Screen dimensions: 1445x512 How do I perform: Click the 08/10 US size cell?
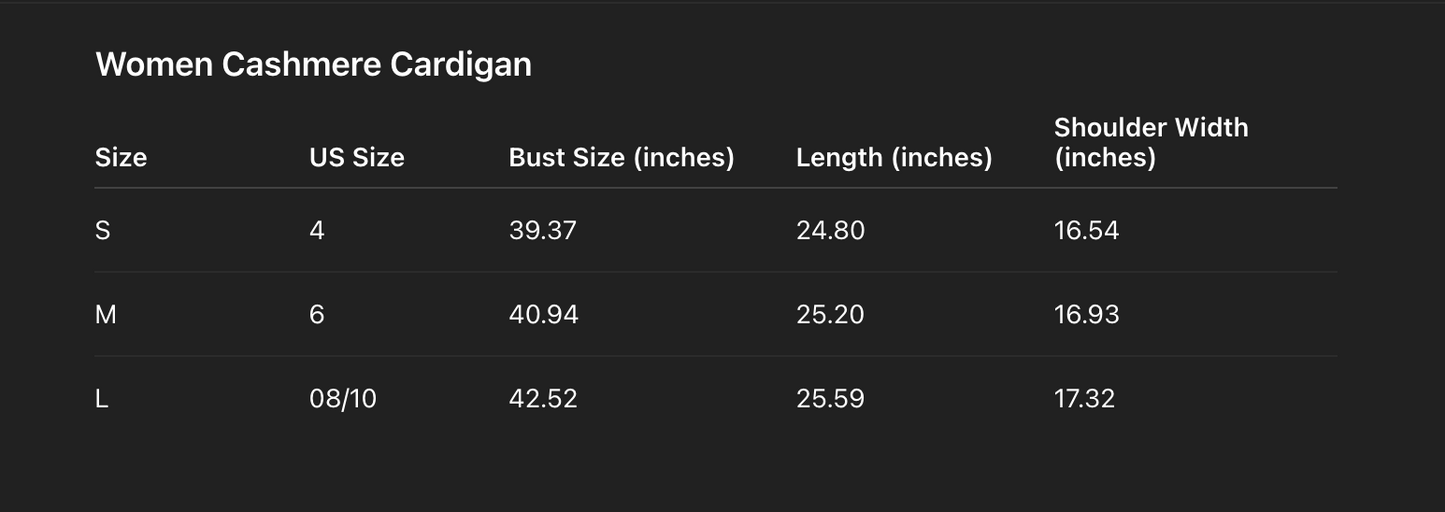343,399
